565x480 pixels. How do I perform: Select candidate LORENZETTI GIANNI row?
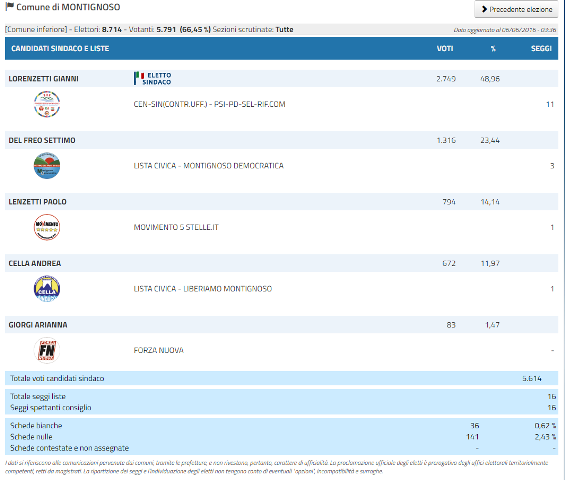(281, 79)
